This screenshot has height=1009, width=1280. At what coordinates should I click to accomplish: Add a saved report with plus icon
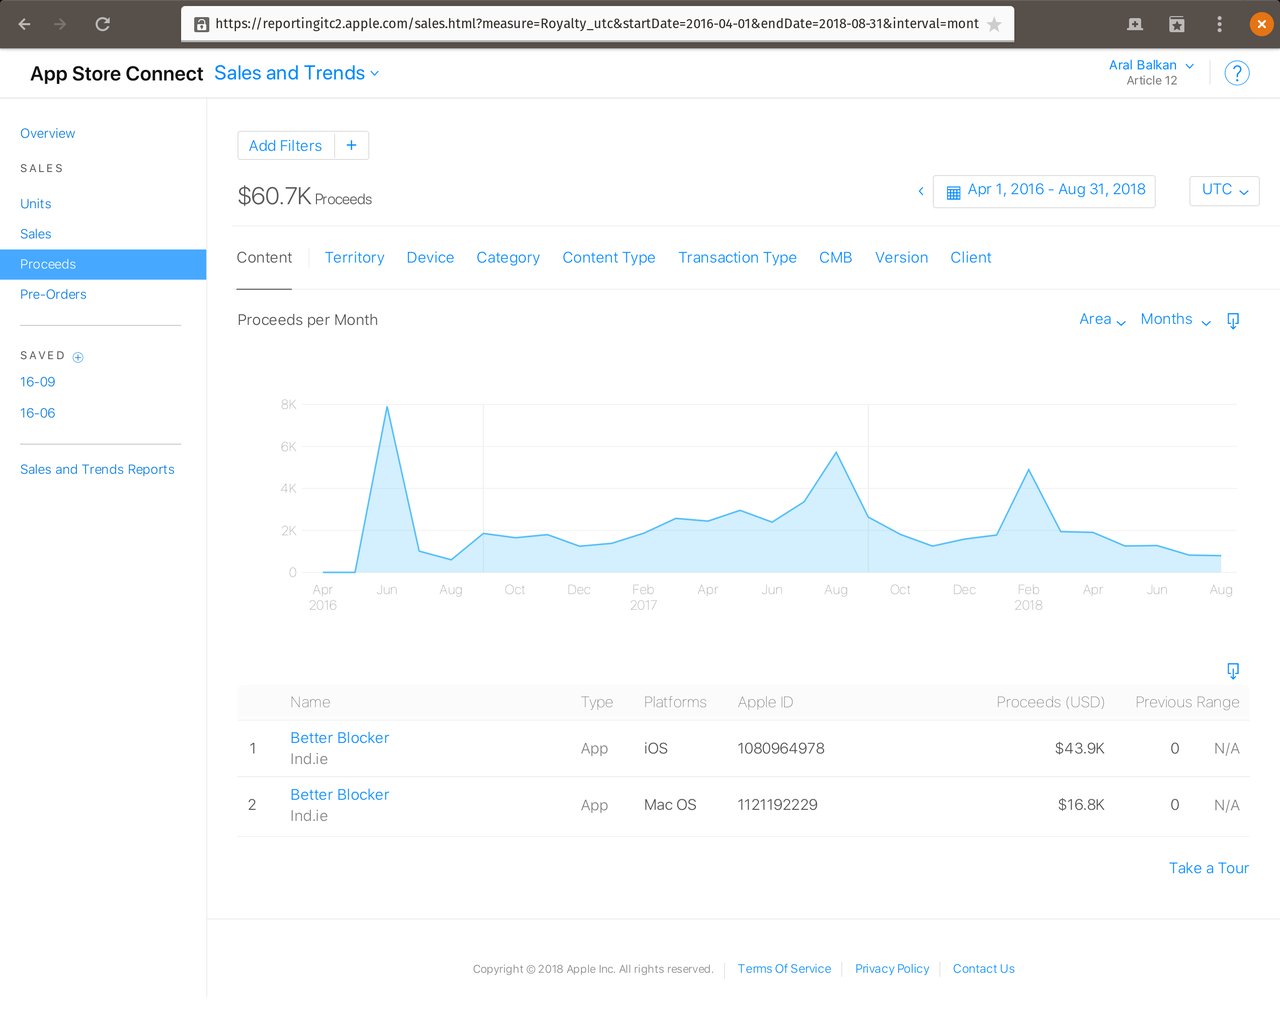(x=78, y=357)
